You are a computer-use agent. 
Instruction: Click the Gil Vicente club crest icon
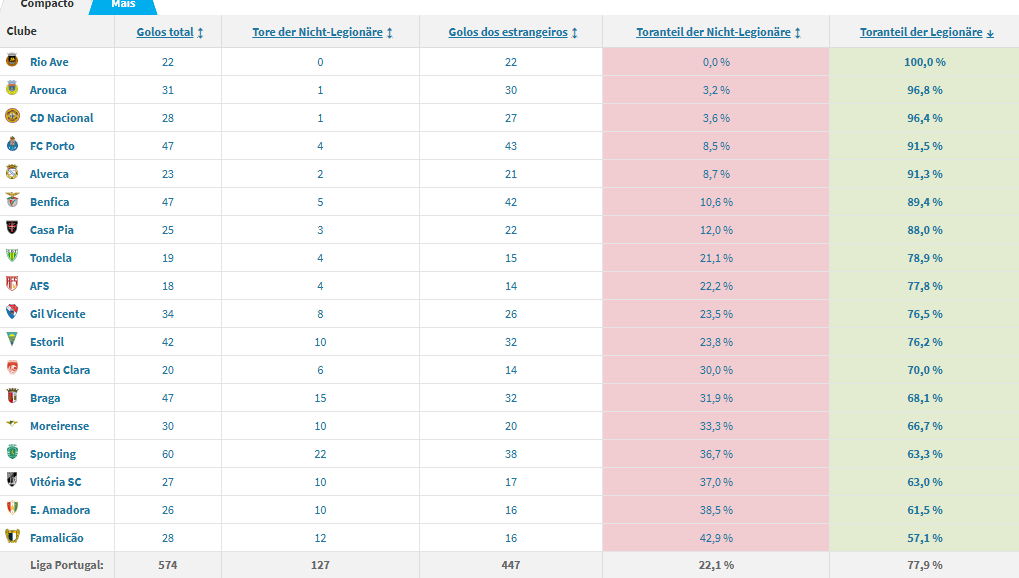[x=12, y=314]
